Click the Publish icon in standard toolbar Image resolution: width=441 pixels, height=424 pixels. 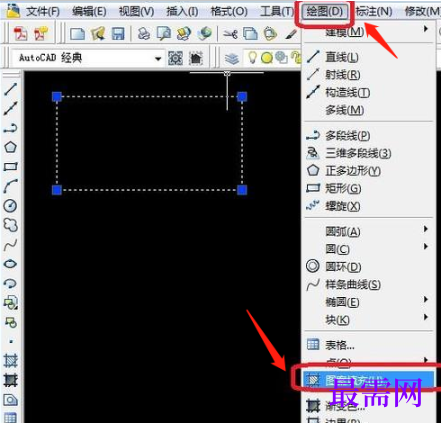pyautogui.click(x=184, y=34)
